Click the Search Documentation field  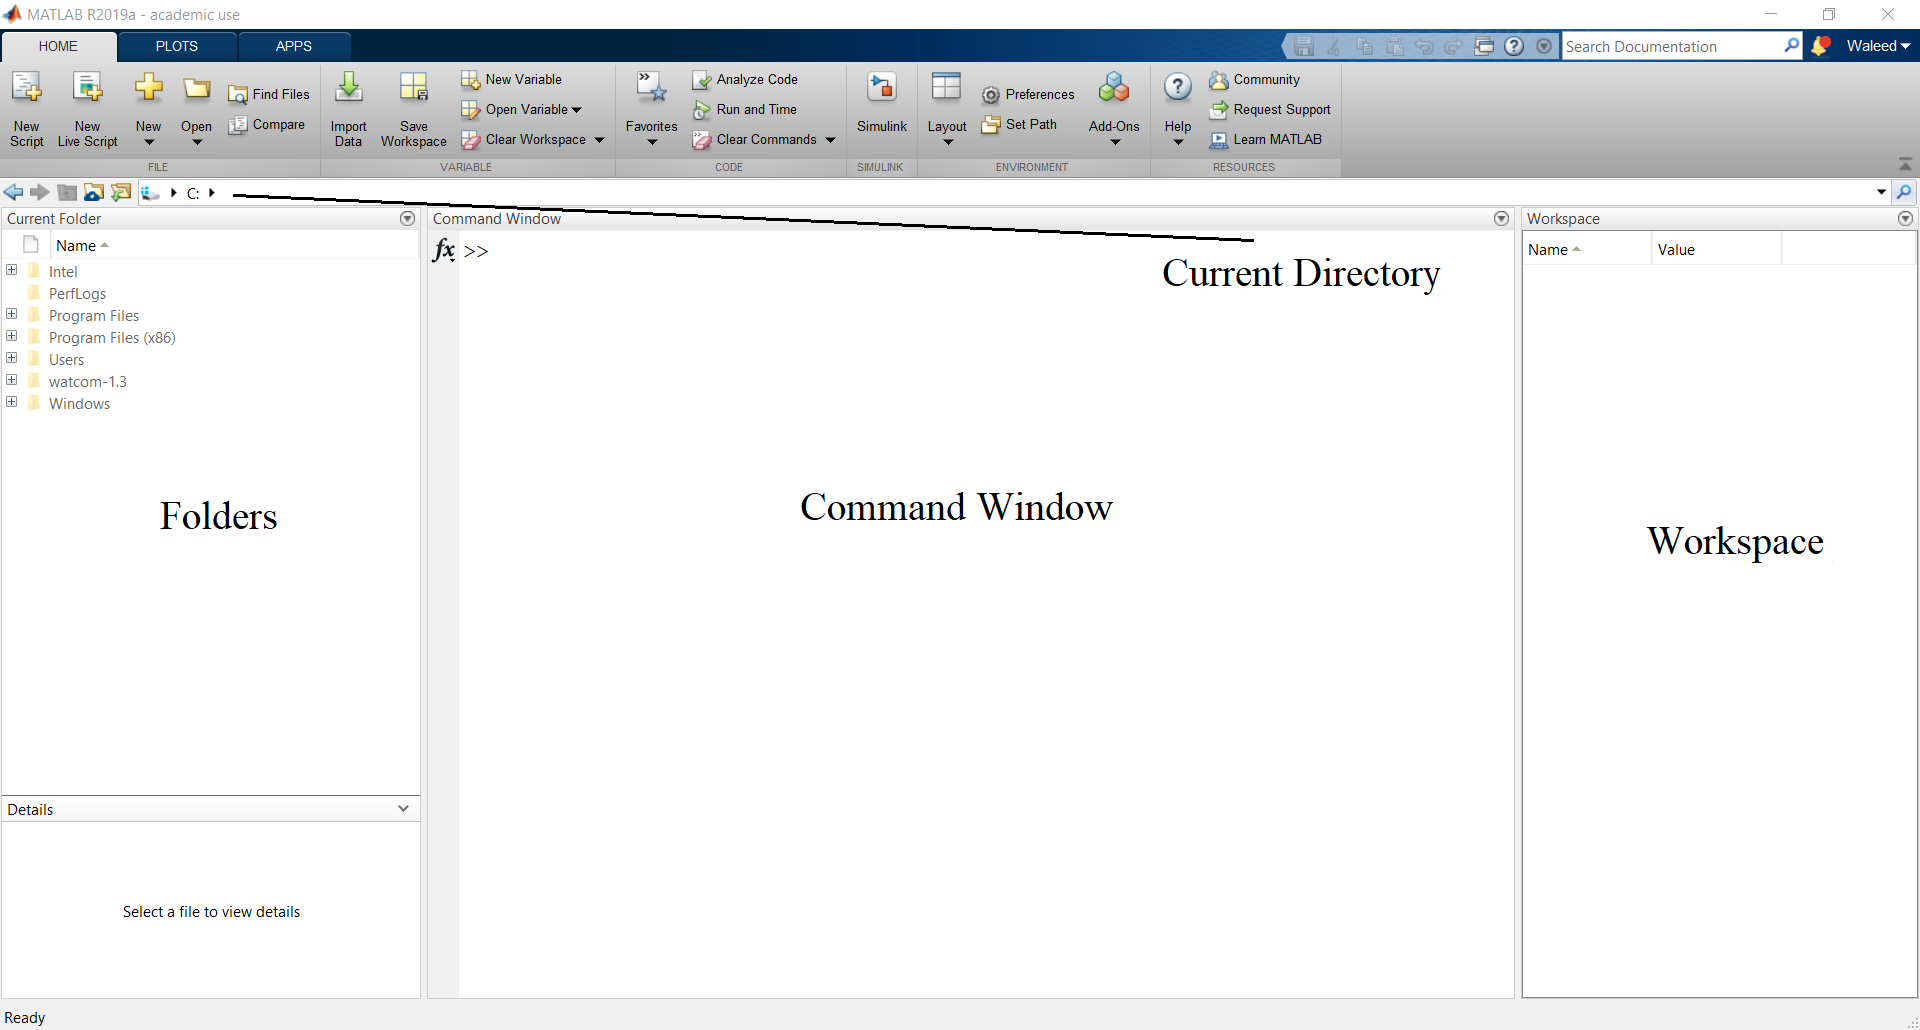click(x=1670, y=47)
